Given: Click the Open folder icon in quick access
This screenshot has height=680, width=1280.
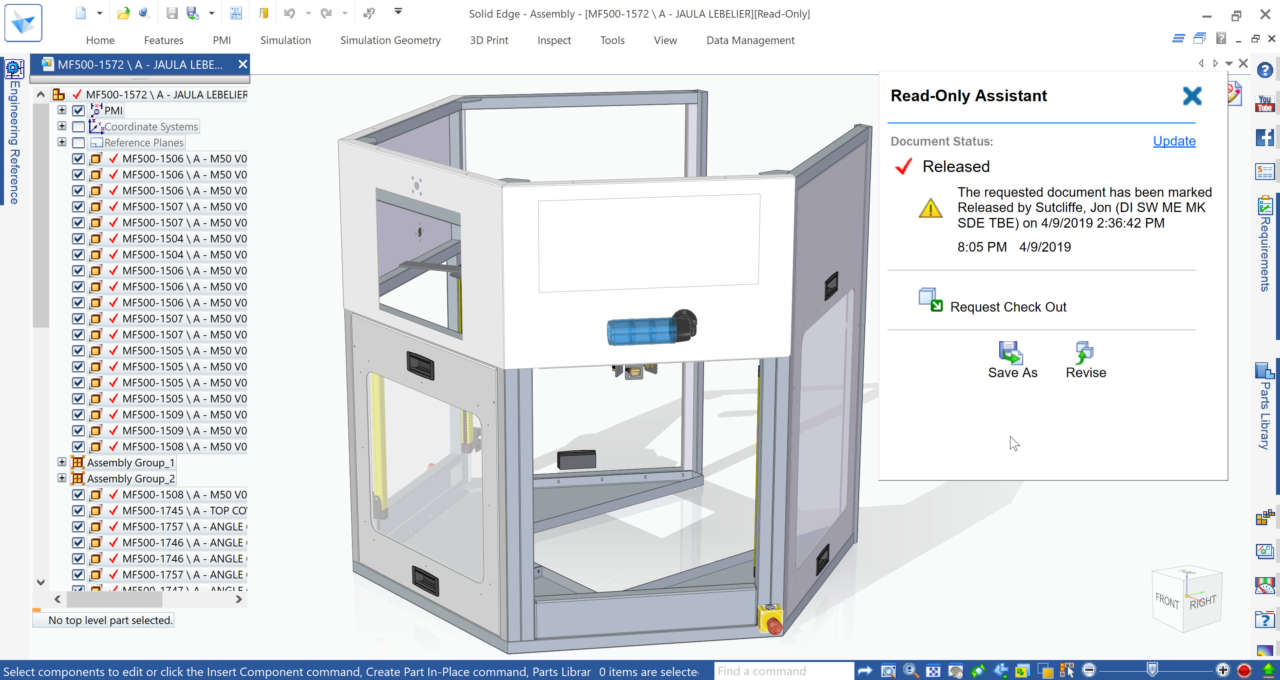Looking at the screenshot, I should [x=123, y=14].
